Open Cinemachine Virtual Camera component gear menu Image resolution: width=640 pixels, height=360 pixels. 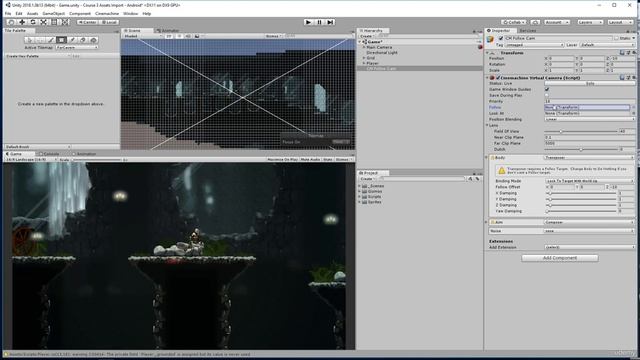634,78
